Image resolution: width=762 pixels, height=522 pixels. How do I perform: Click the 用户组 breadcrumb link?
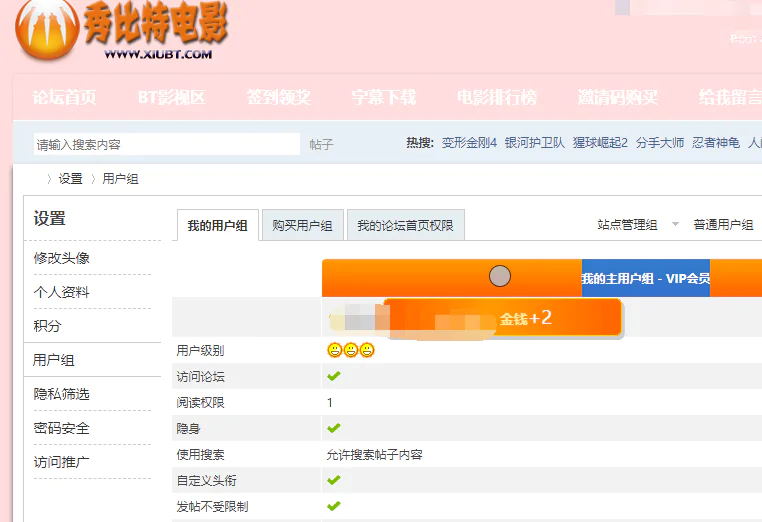coord(120,179)
